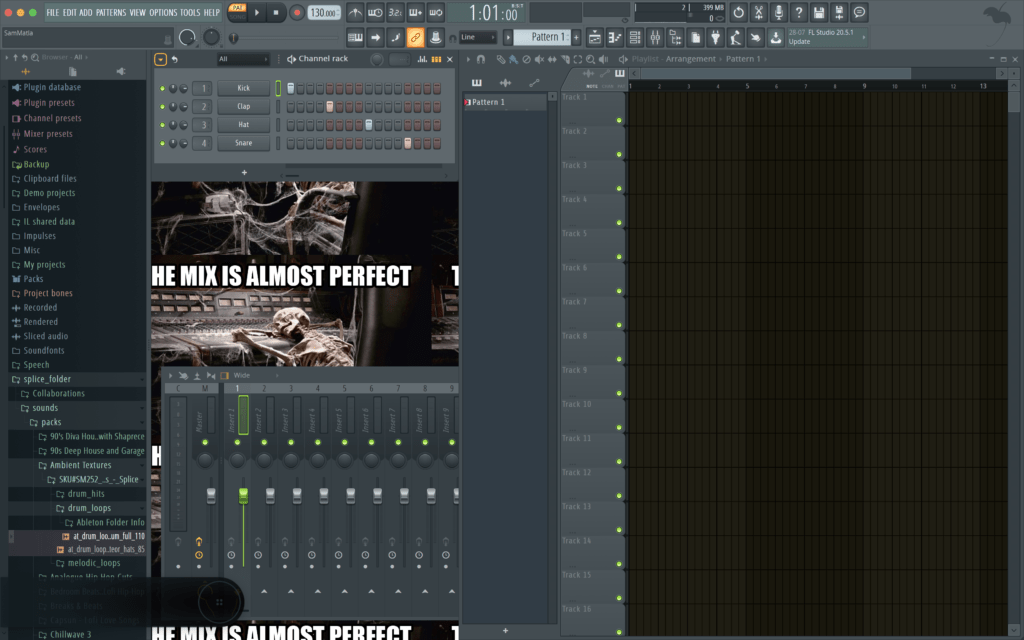Screen dimensions: 1024x640
Task: Open the OPTIONS menu
Action: (x=163, y=12)
